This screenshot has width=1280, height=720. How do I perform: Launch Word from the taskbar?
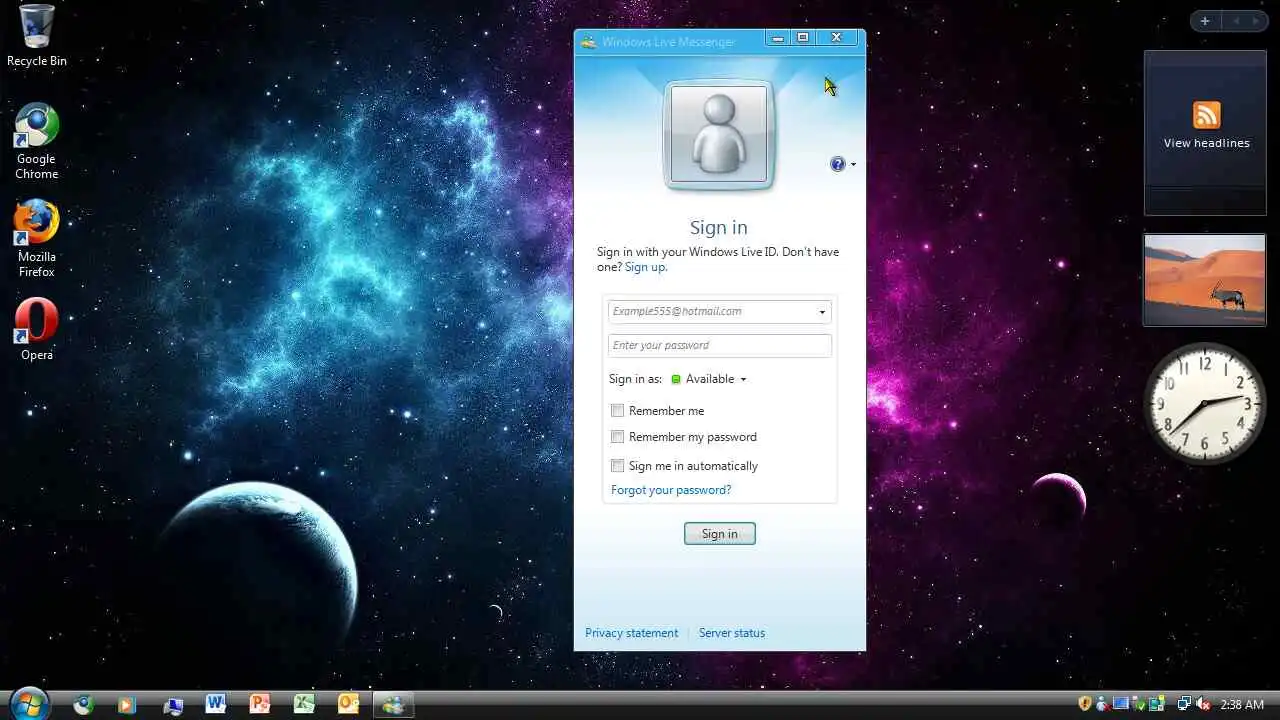pos(216,704)
